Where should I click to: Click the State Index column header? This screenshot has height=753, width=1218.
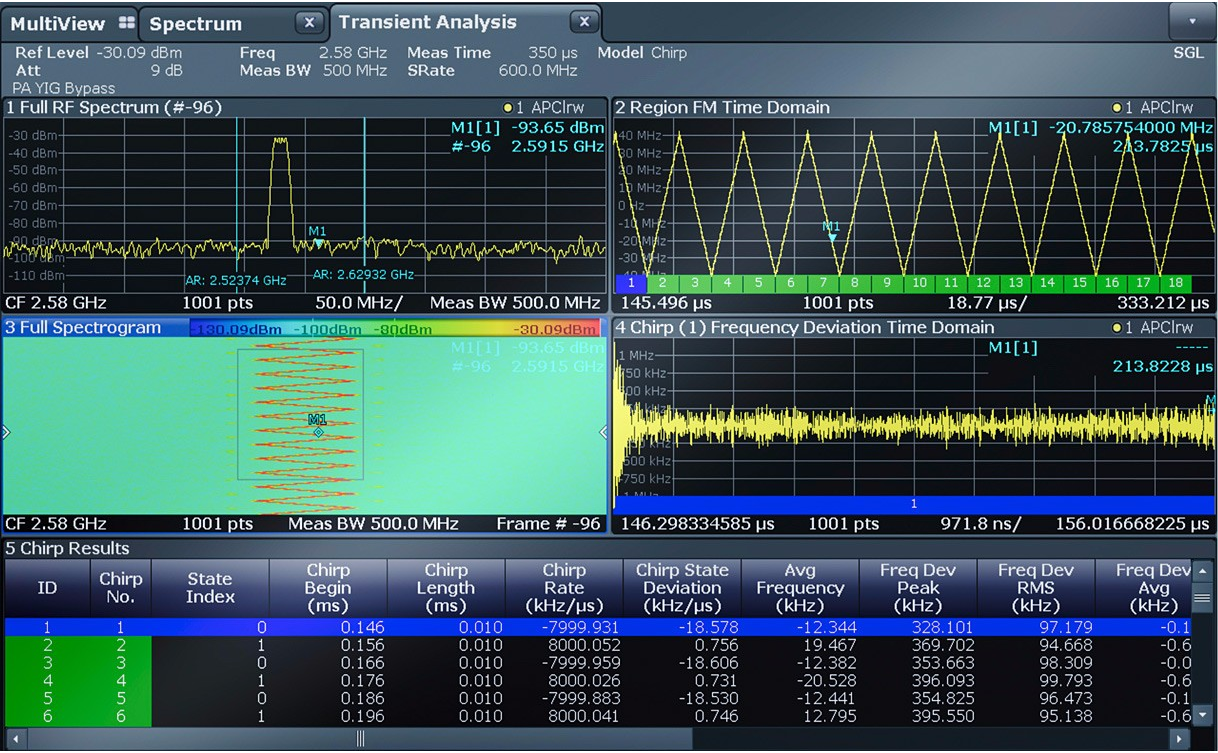(210, 588)
